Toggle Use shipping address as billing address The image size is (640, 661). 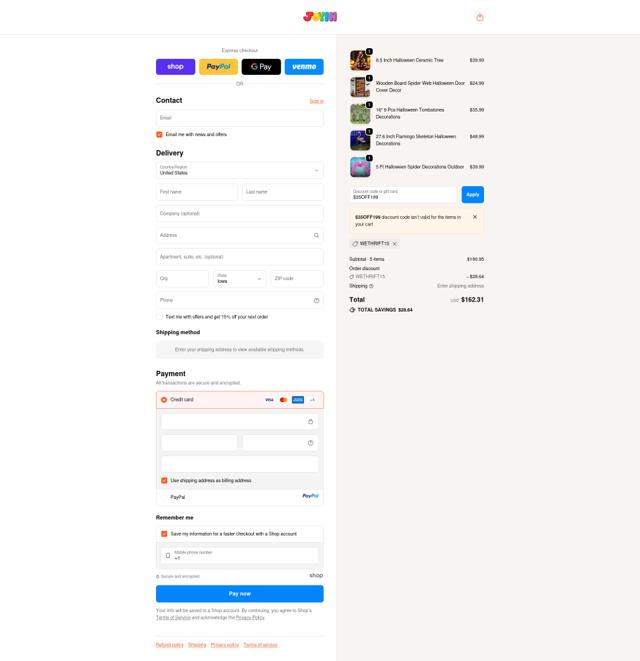coord(164,481)
